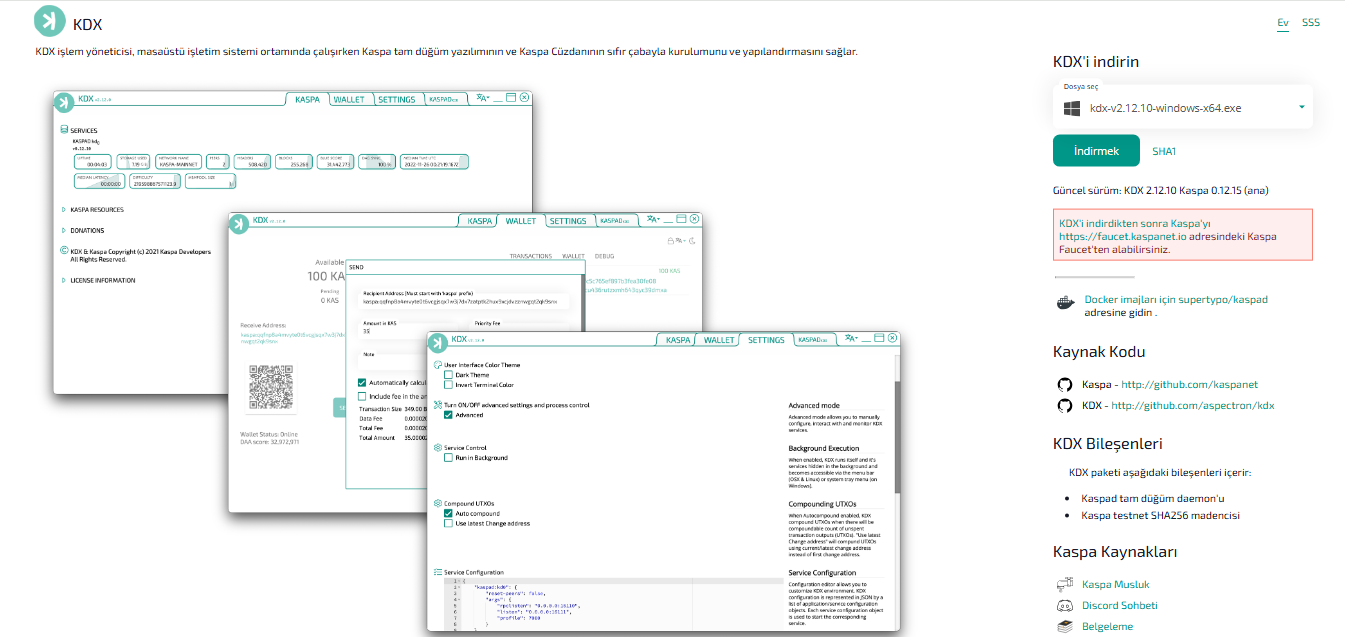Click the GitHub icon beside the Kaspa source
Screen dimensions: 1345x637
(x=1065, y=384)
